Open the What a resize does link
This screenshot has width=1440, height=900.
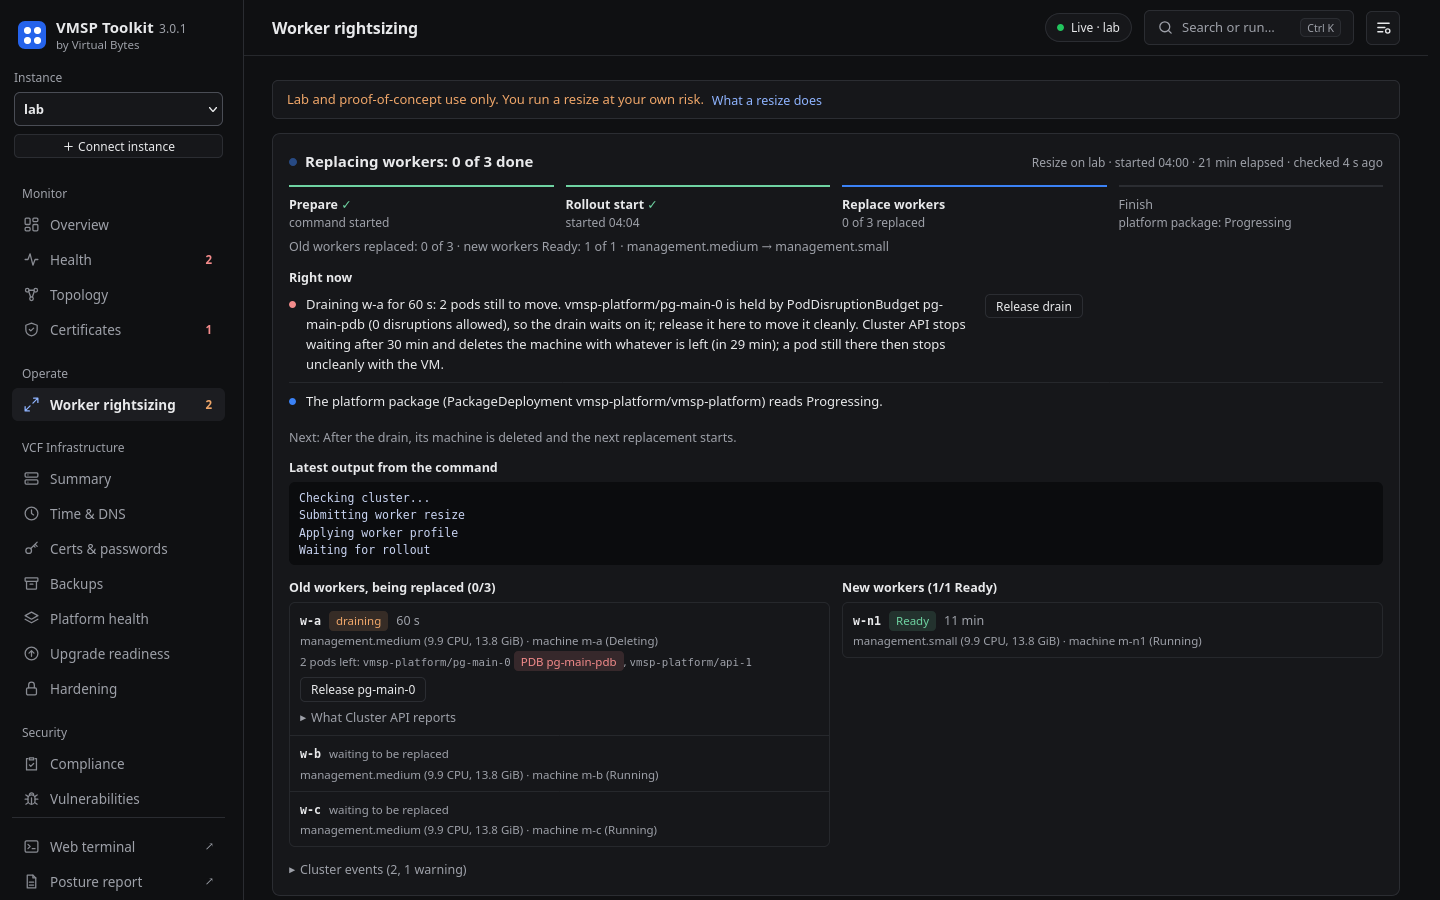(767, 100)
